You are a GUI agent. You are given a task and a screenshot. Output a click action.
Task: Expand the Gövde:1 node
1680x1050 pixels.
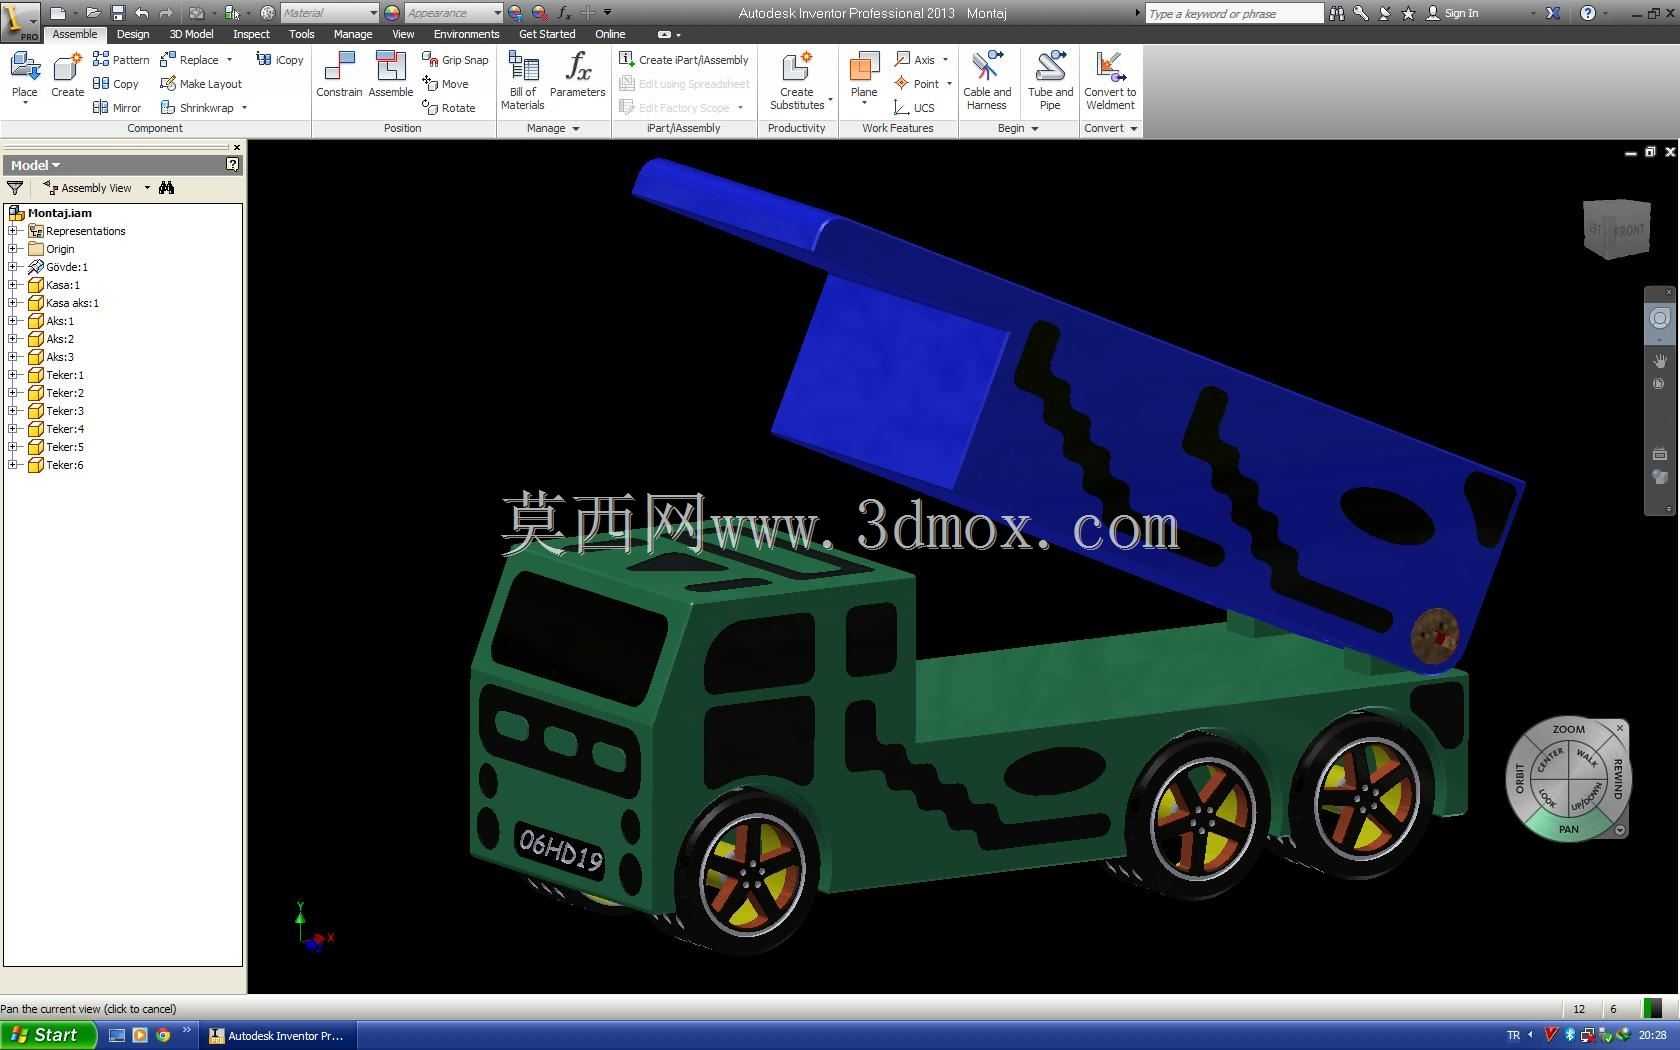tap(14, 267)
